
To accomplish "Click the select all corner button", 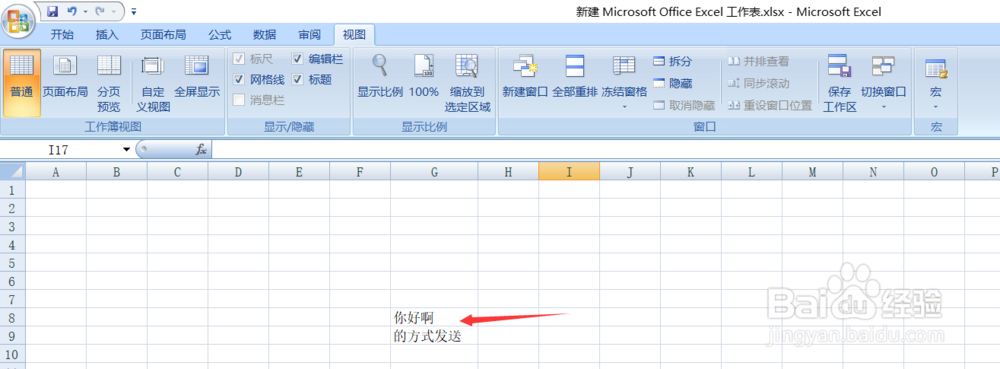I will click(x=13, y=171).
